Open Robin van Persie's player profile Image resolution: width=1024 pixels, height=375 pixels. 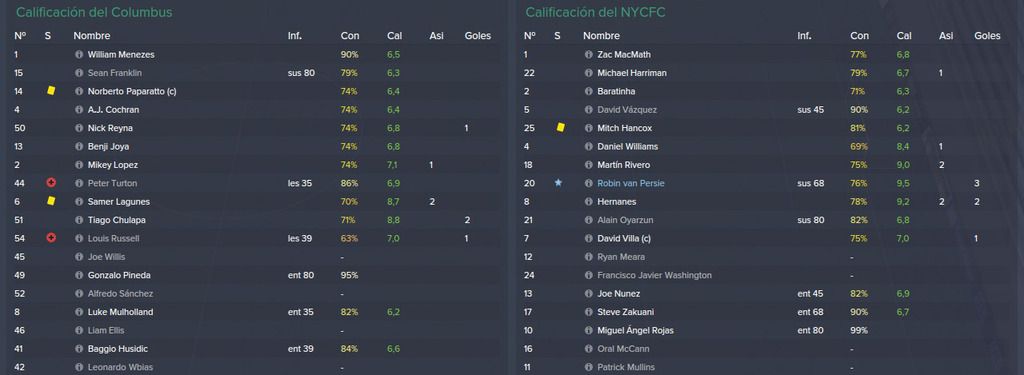pyautogui.click(x=632, y=184)
